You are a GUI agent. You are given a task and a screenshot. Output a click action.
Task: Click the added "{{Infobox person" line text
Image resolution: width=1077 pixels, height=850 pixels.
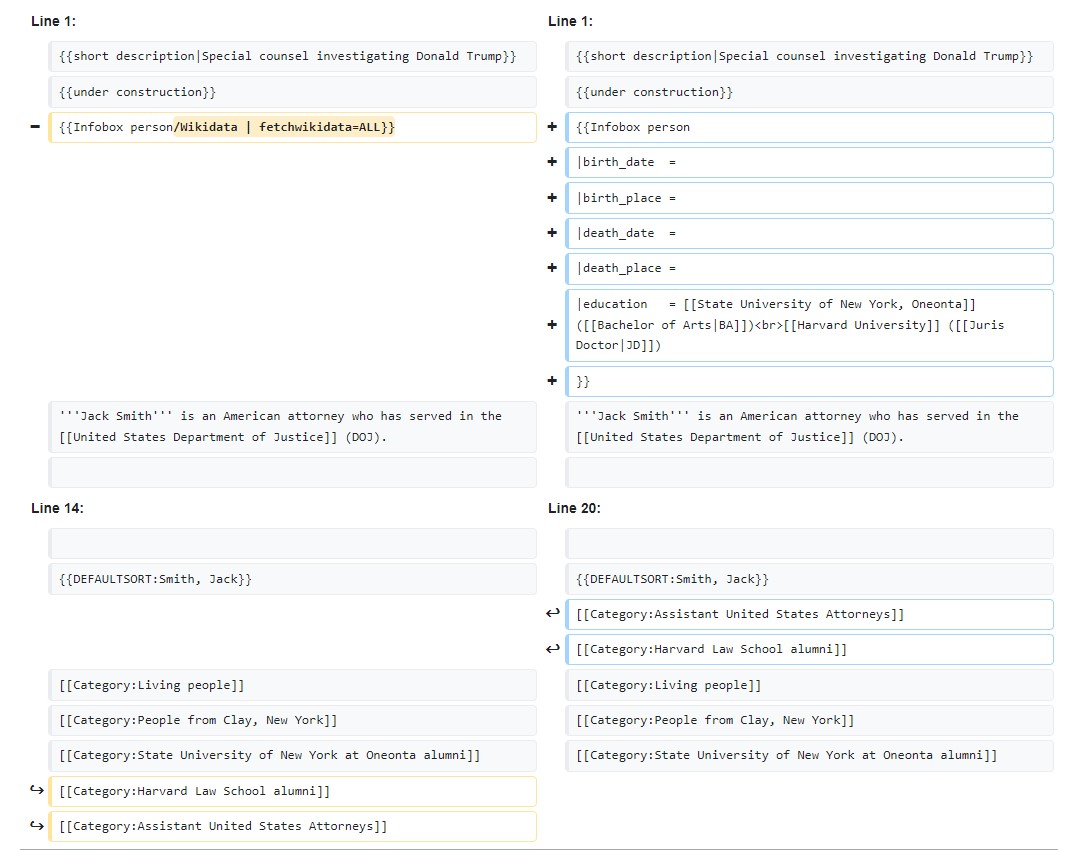(x=633, y=127)
